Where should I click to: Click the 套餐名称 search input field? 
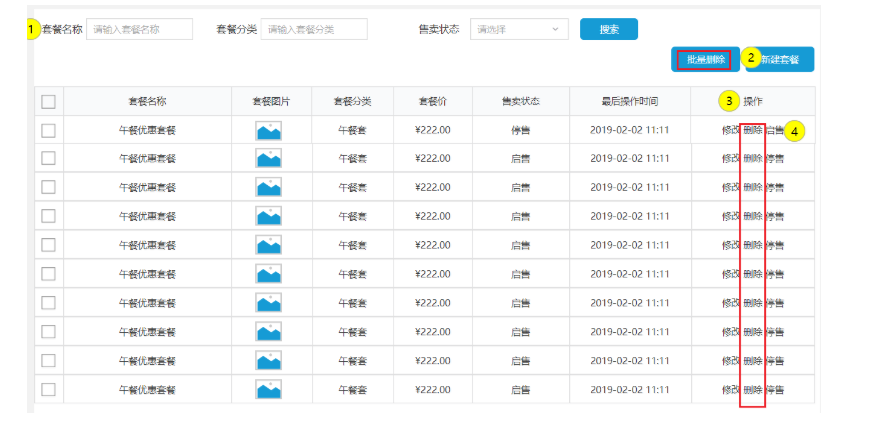pyautogui.click(x=140, y=29)
